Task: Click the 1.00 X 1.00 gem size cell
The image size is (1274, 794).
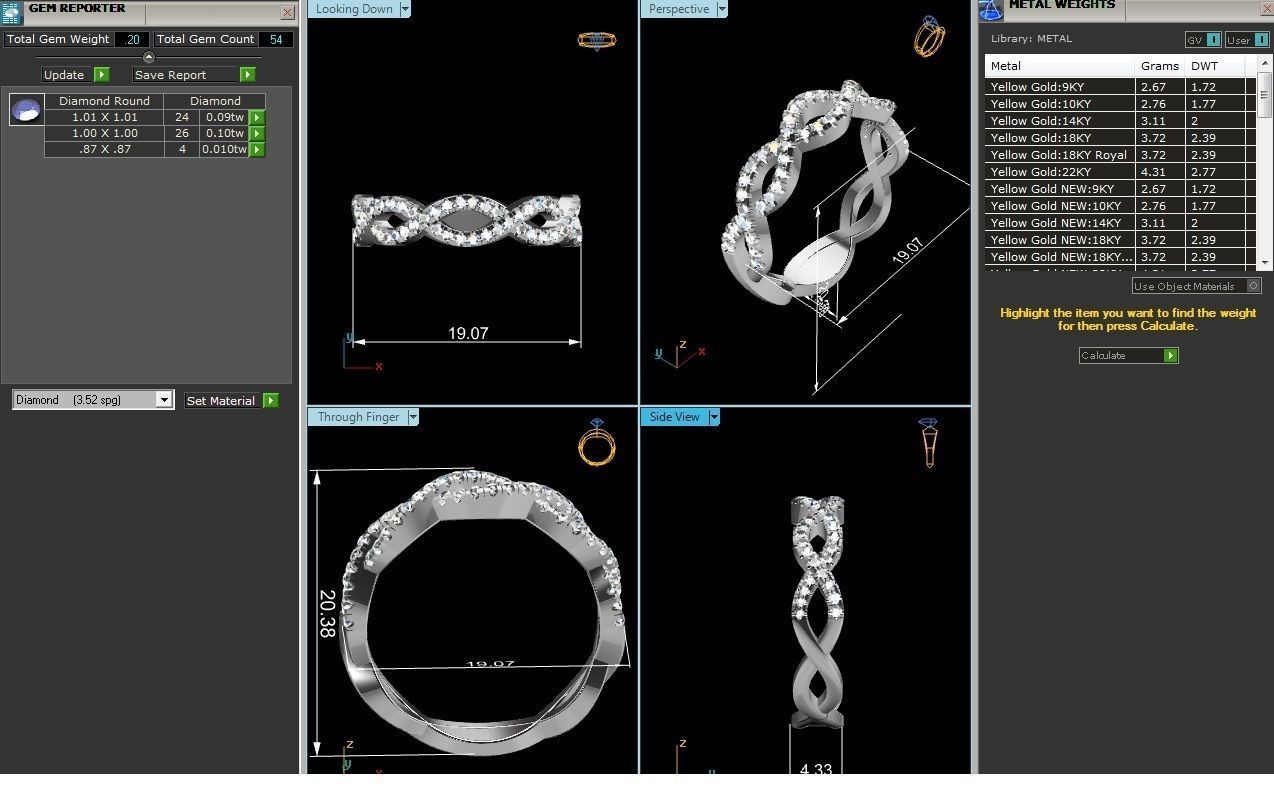Action: point(104,133)
